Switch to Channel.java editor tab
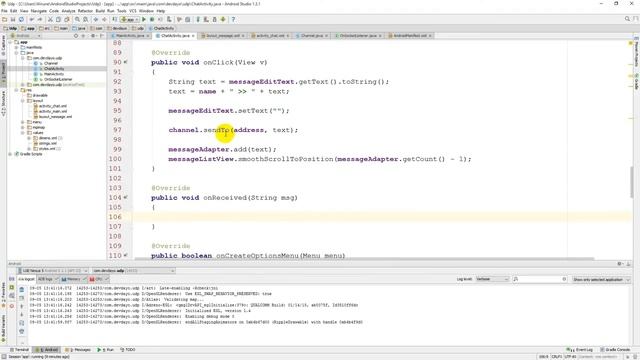The width and height of the screenshot is (640, 360). coord(312,36)
